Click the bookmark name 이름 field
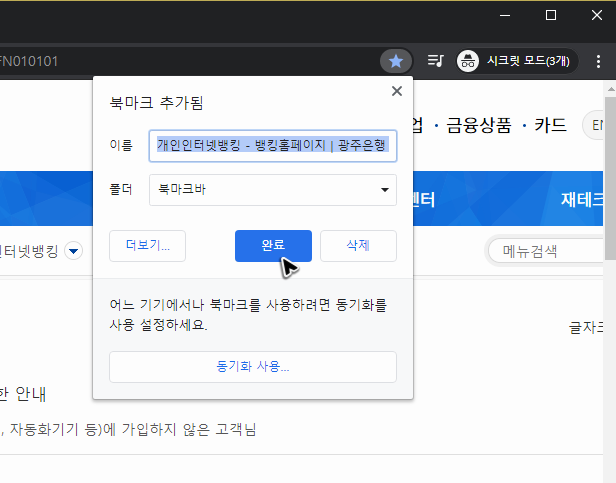This screenshot has width=616, height=483. [x=273, y=146]
